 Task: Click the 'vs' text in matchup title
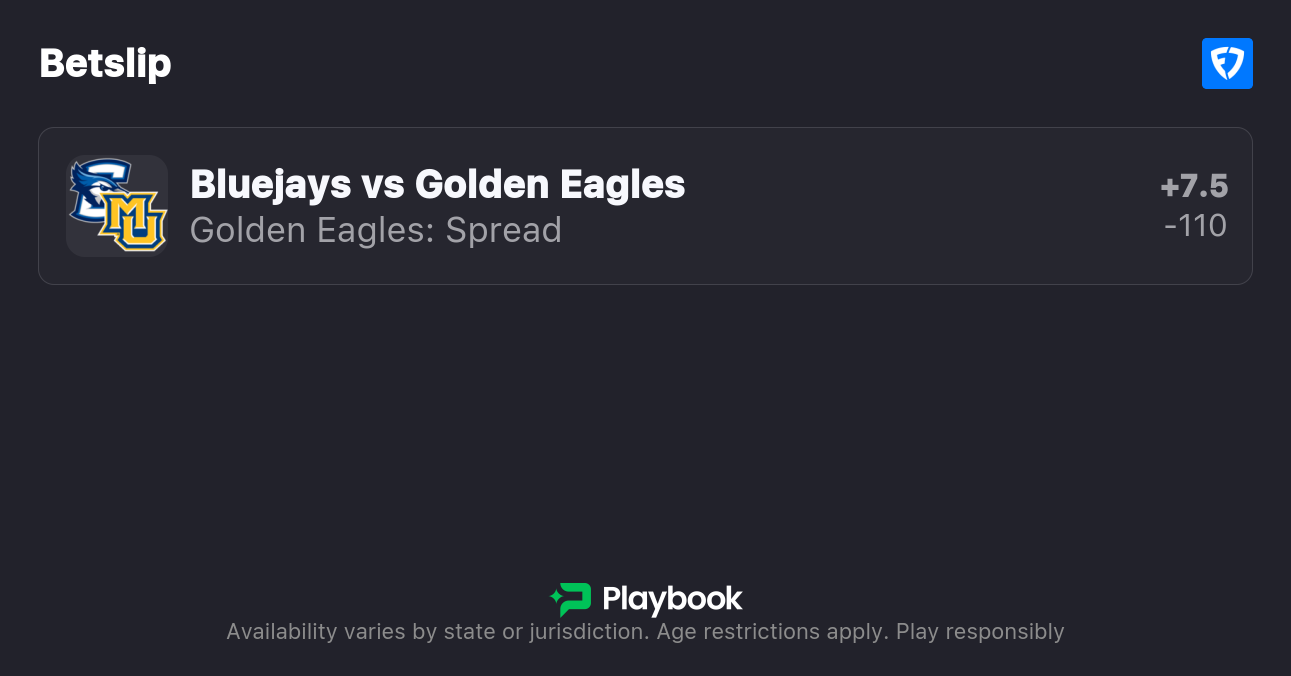coord(382,185)
